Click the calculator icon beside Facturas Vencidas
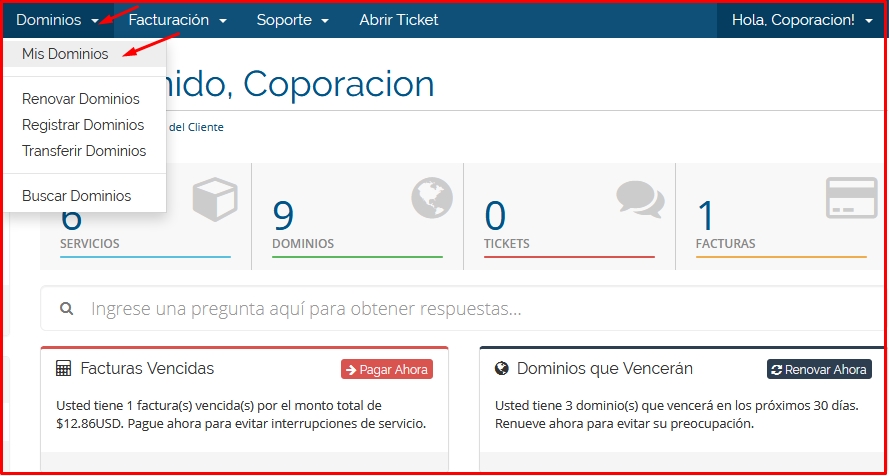Screen dimensions: 889x476 tap(64, 368)
